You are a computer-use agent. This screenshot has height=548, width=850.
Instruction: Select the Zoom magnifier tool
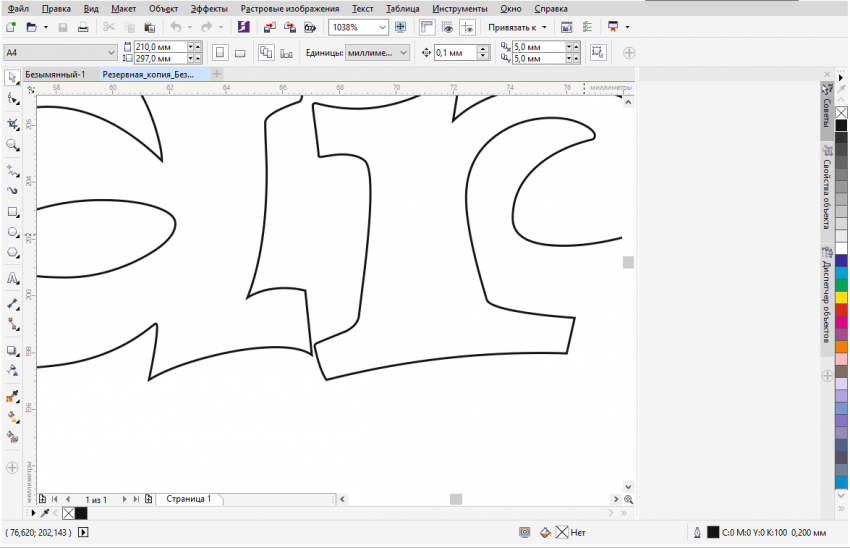pos(13,145)
